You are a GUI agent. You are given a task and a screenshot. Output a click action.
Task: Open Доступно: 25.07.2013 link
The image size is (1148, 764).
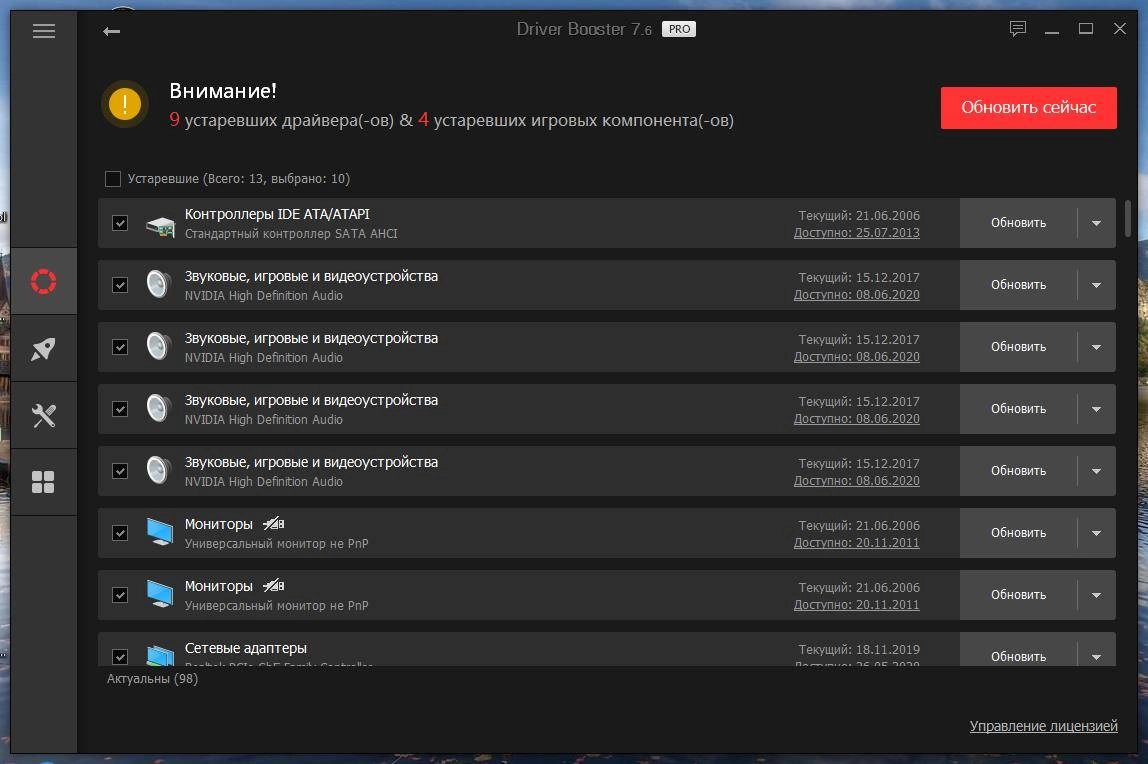(x=857, y=233)
